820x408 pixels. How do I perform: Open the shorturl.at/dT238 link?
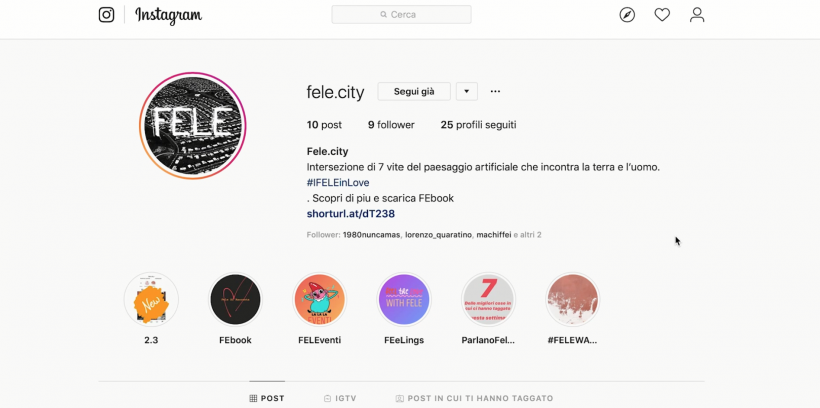350,214
